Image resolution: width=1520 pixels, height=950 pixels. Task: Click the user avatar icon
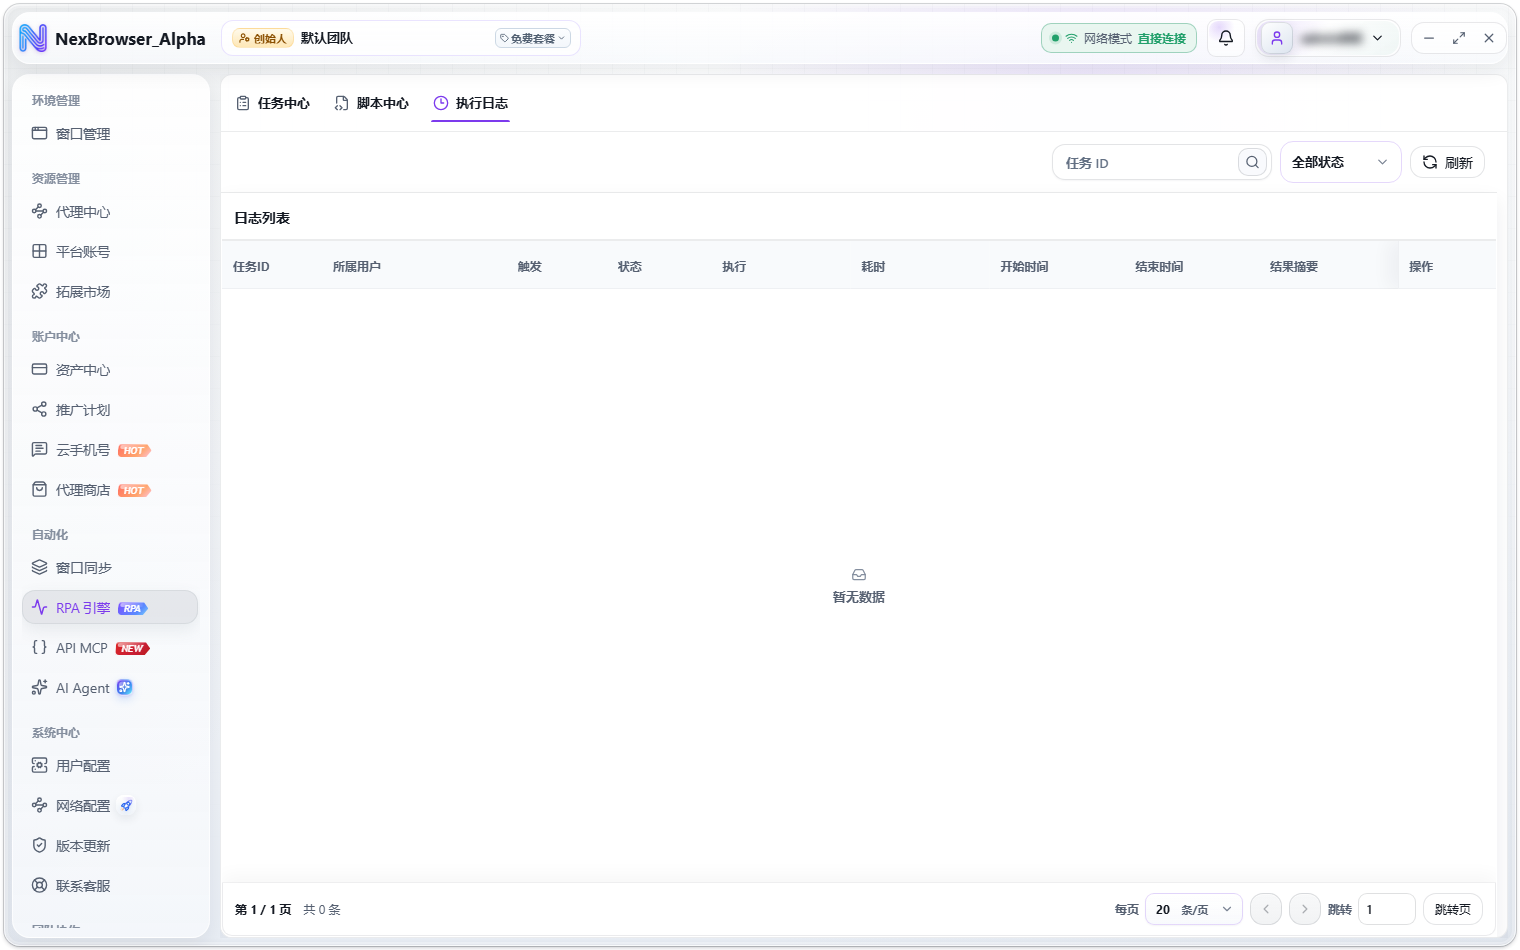coord(1277,38)
